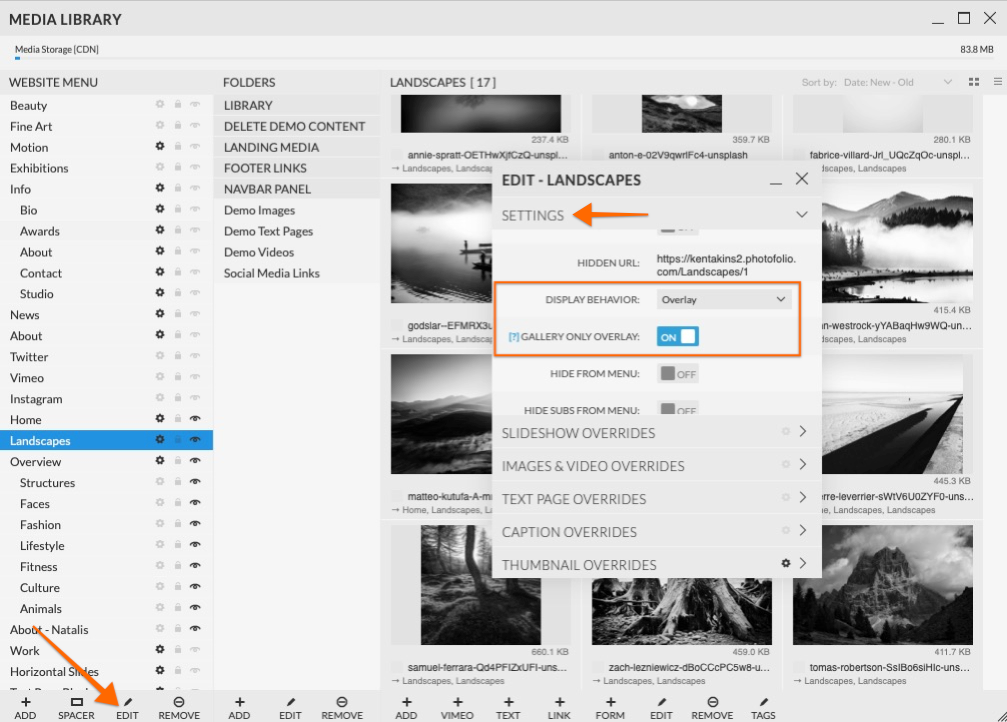This screenshot has width=1007, height=722.
Task: Remove the selected folder
Action: pyautogui.click(x=342, y=708)
